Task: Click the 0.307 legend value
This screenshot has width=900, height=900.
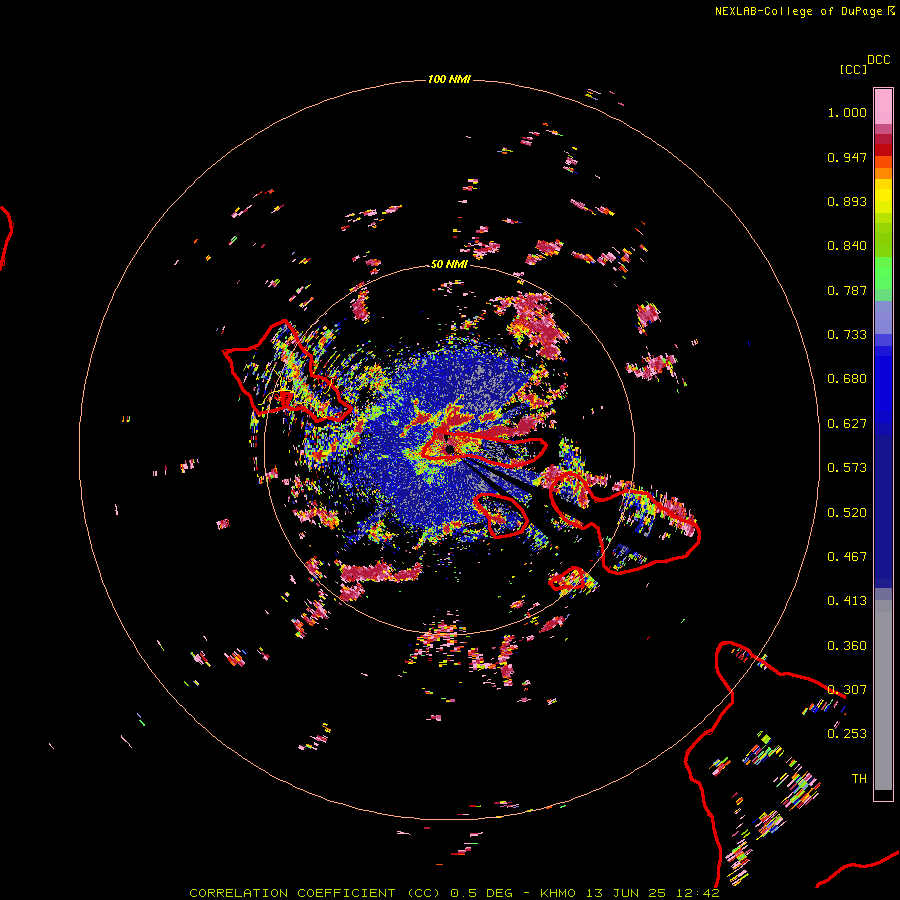Action: coord(847,690)
